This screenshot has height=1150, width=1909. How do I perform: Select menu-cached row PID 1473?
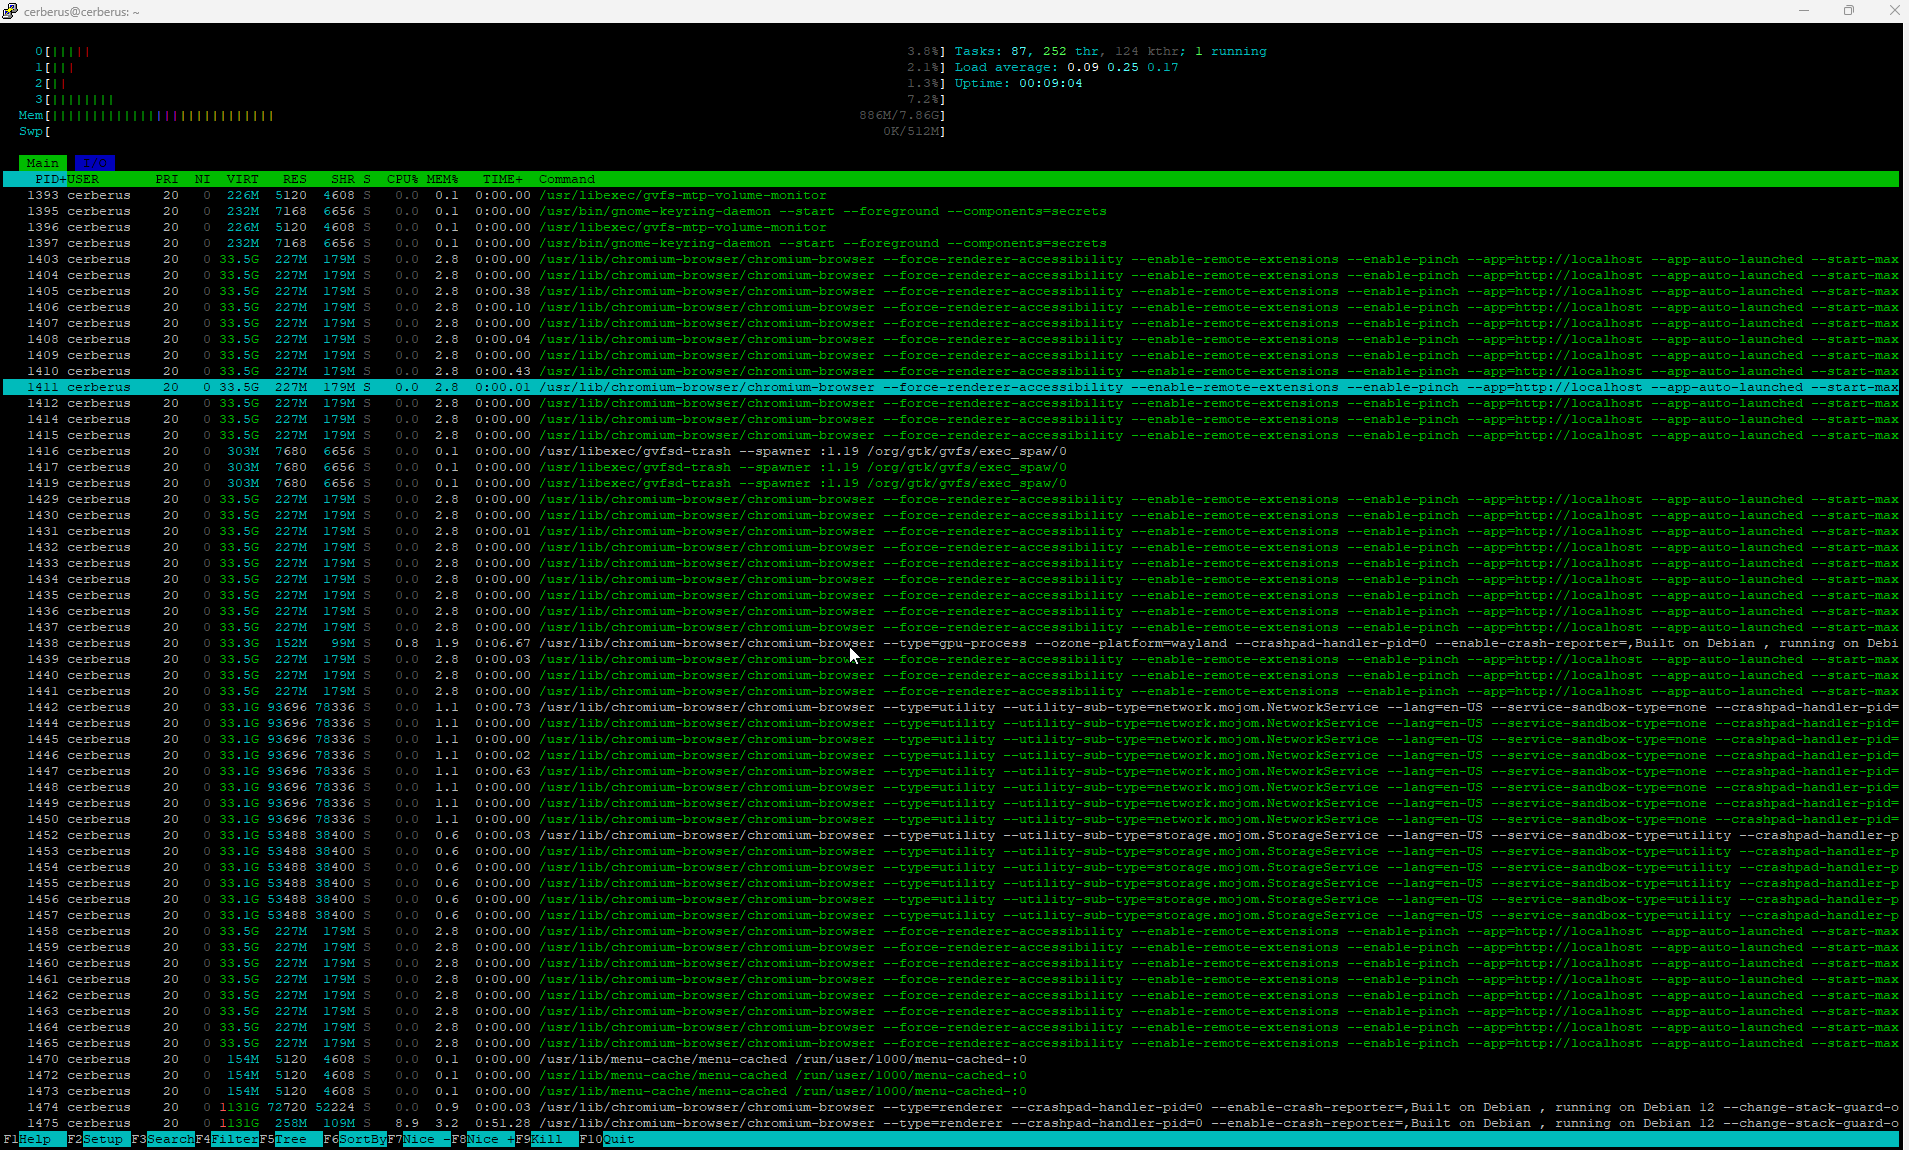pyautogui.click(x=951, y=1091)
